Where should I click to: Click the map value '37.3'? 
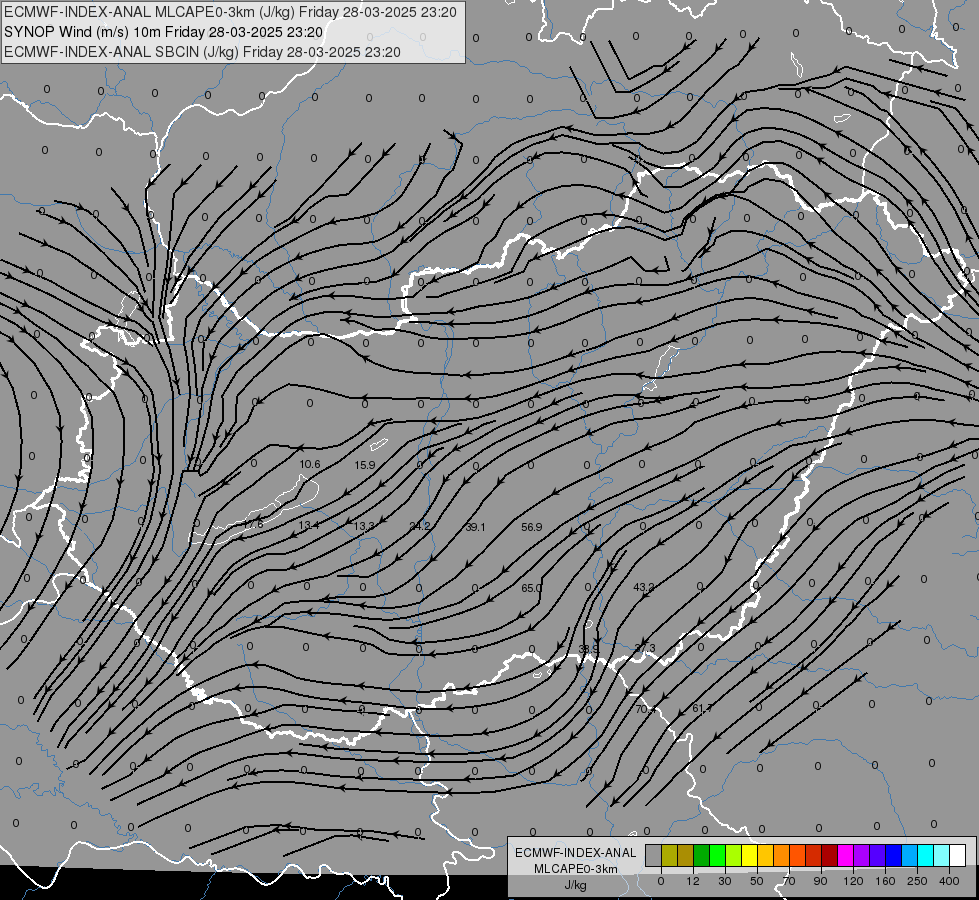click(x=645, y=648)
